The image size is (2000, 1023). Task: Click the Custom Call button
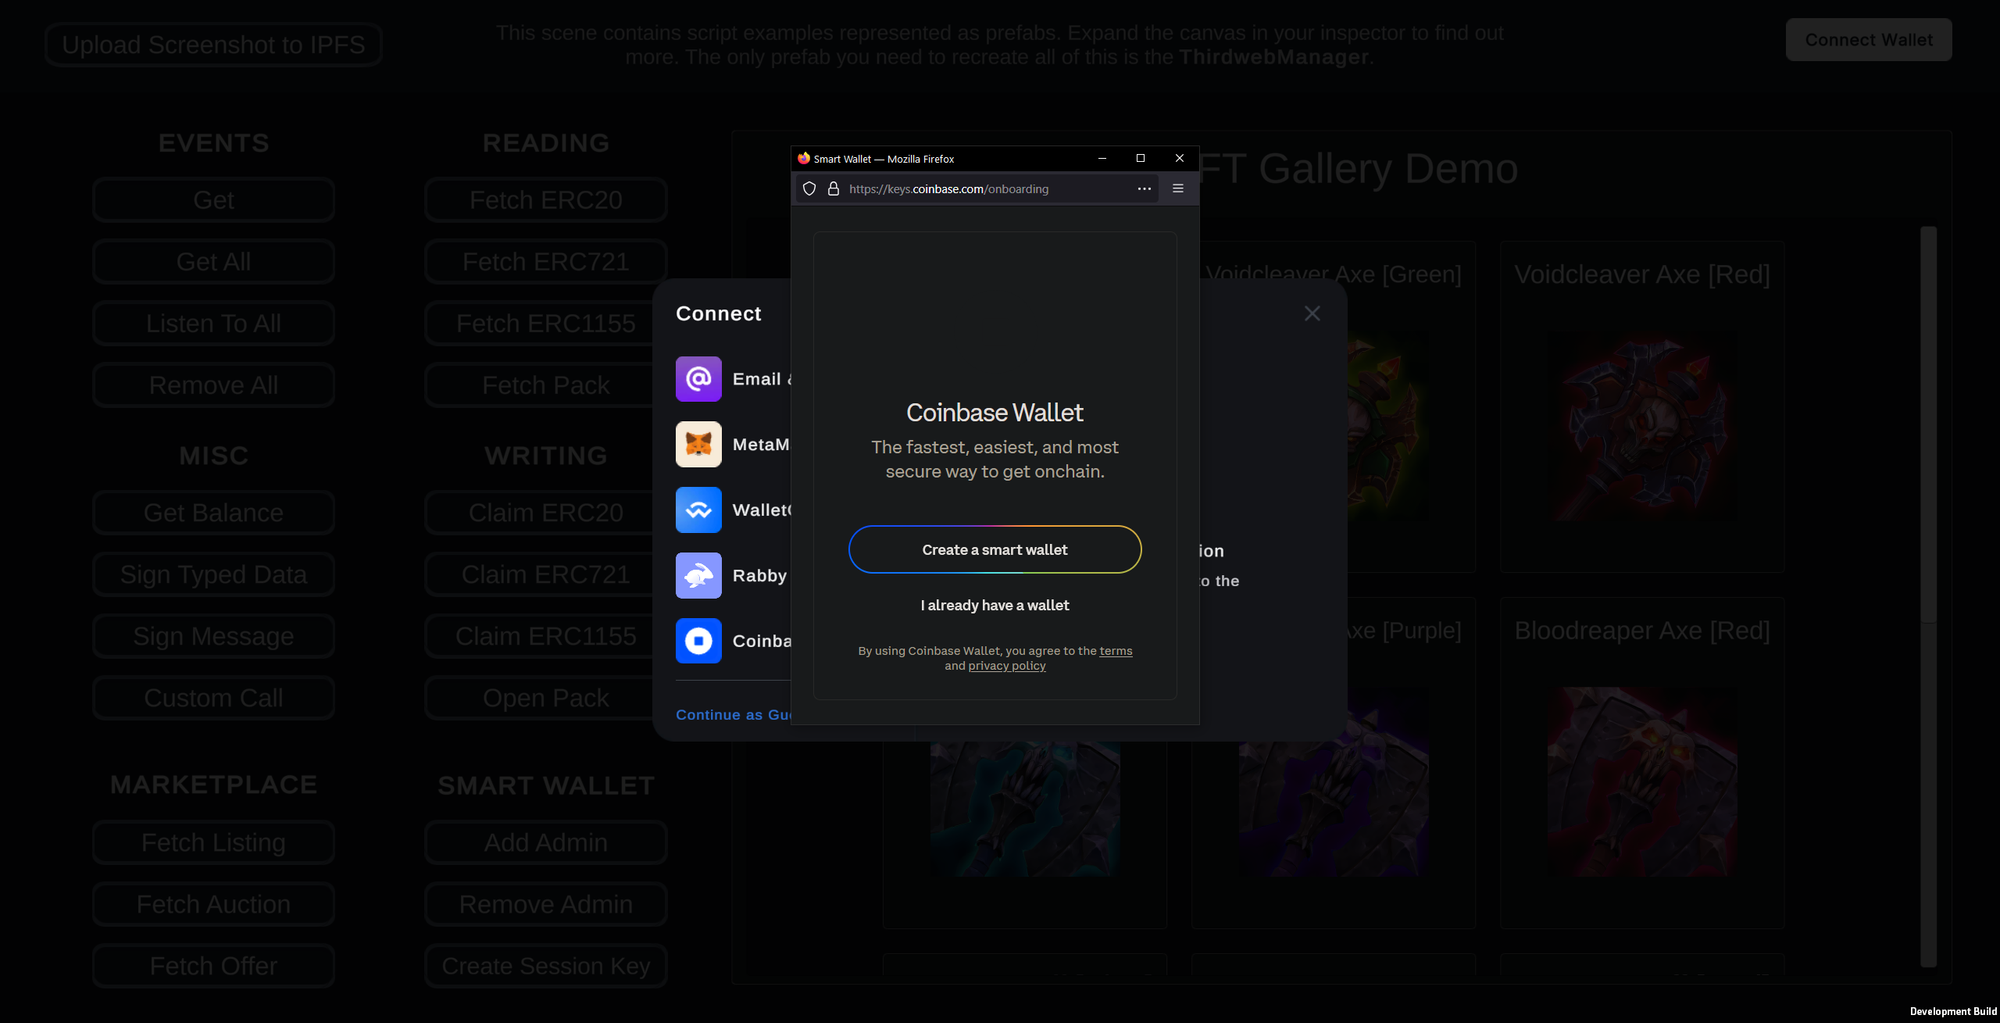[x=213, y=698]
